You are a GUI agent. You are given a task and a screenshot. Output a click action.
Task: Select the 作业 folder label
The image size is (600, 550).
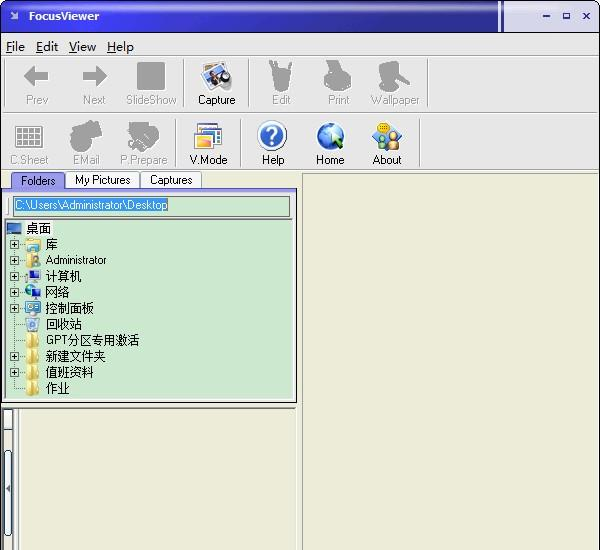point(57,388)
